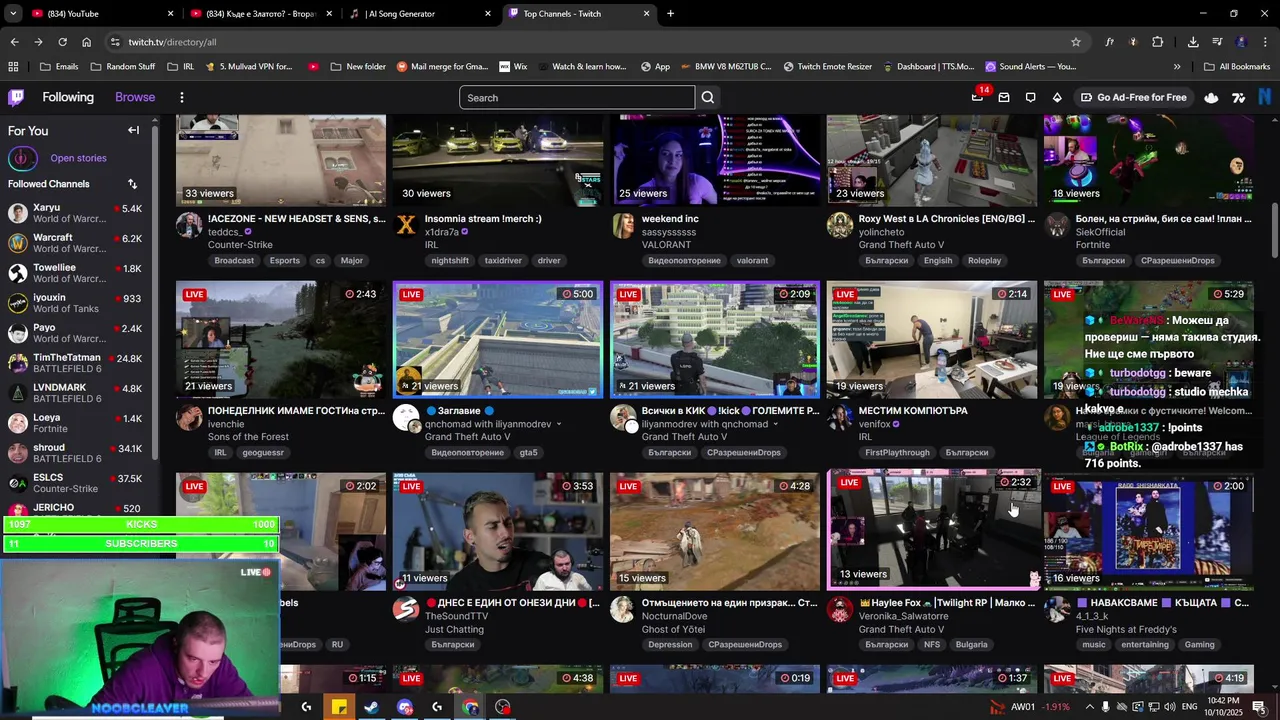Open the МЕСТИМ КОМПЮТЪРА stream thumbnail
Screen dimensions: 1280x720
(x=932, y=339)
